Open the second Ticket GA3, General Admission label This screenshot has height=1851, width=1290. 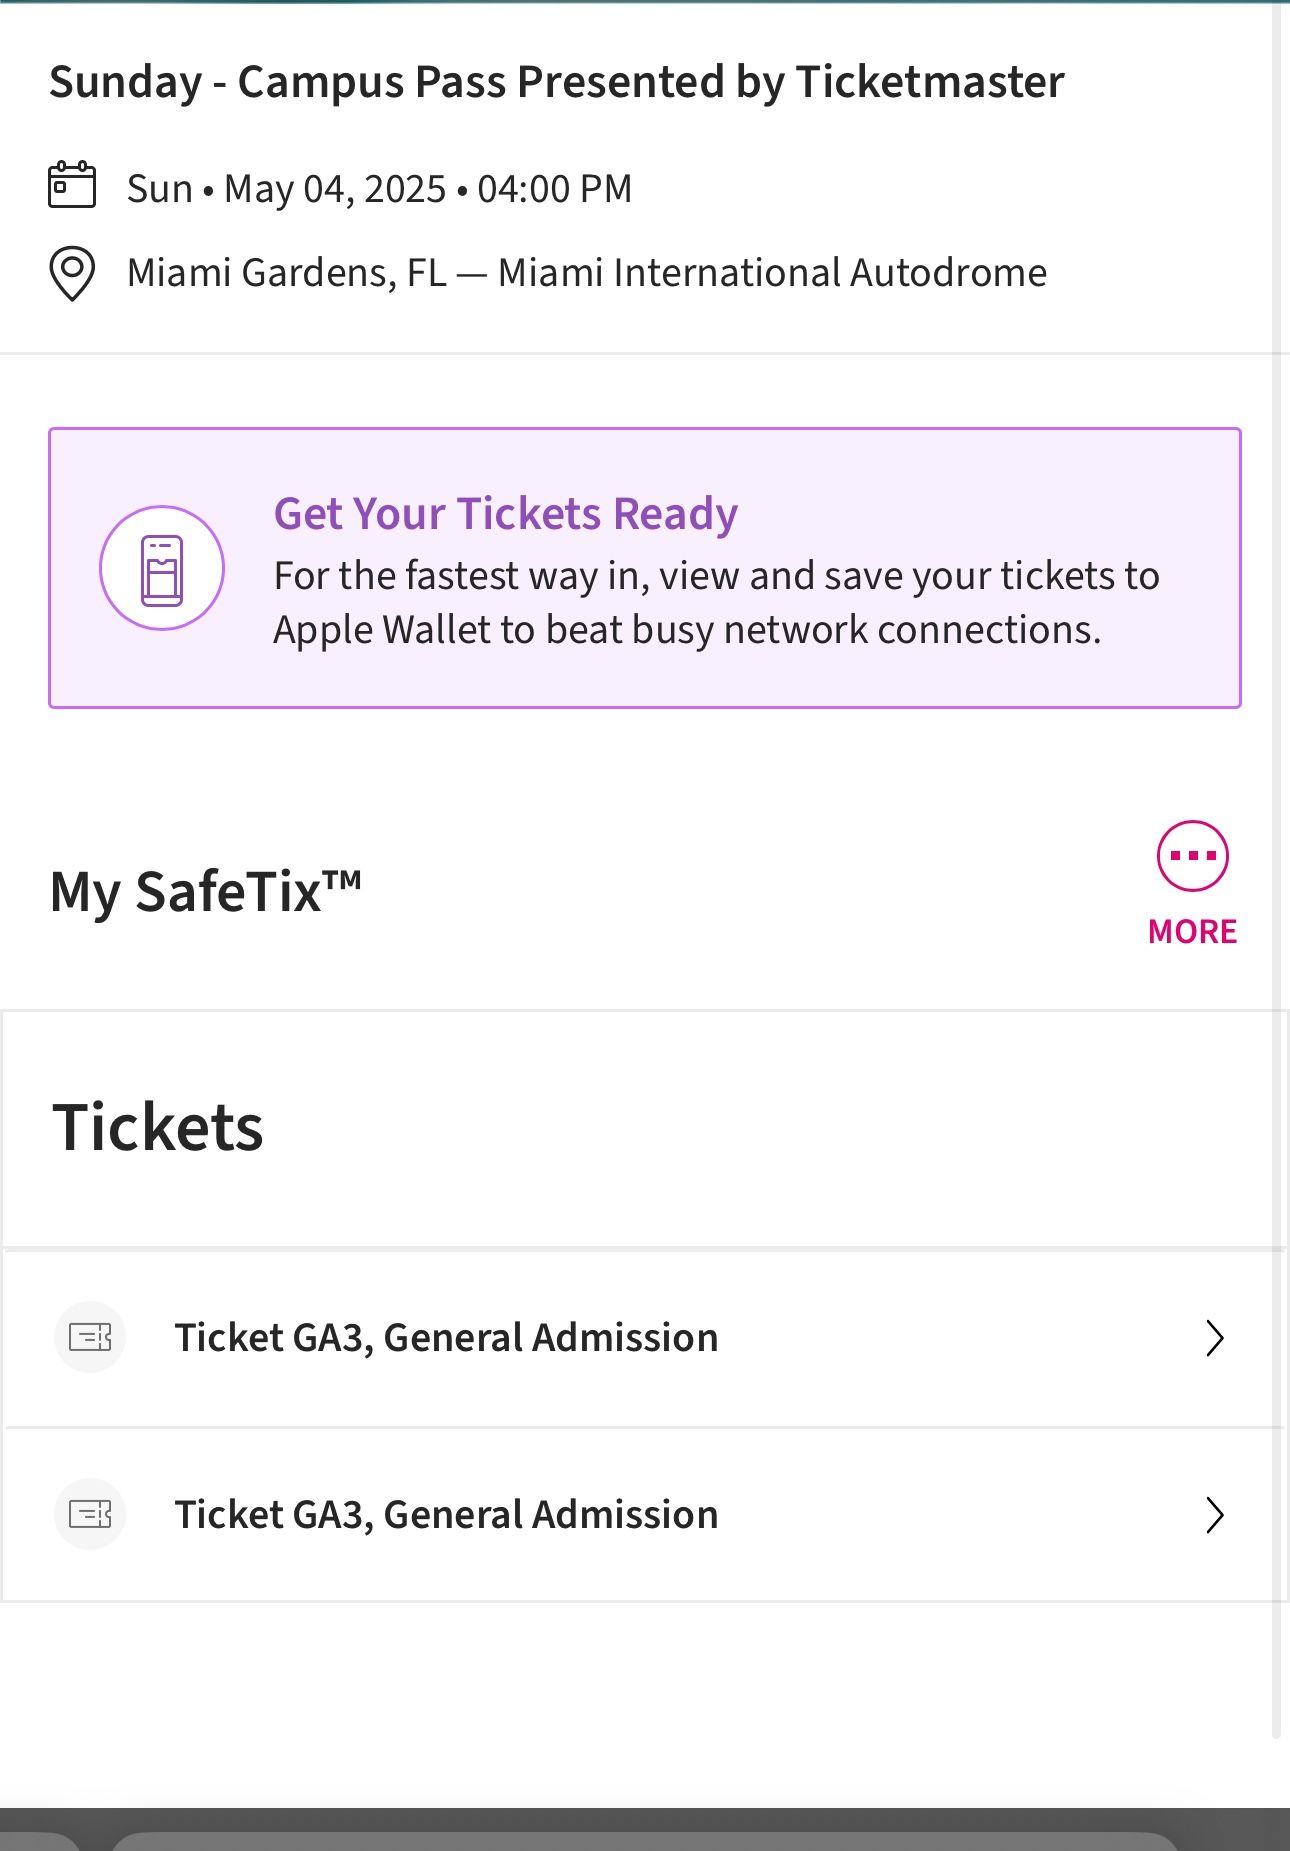point(446,1515)
